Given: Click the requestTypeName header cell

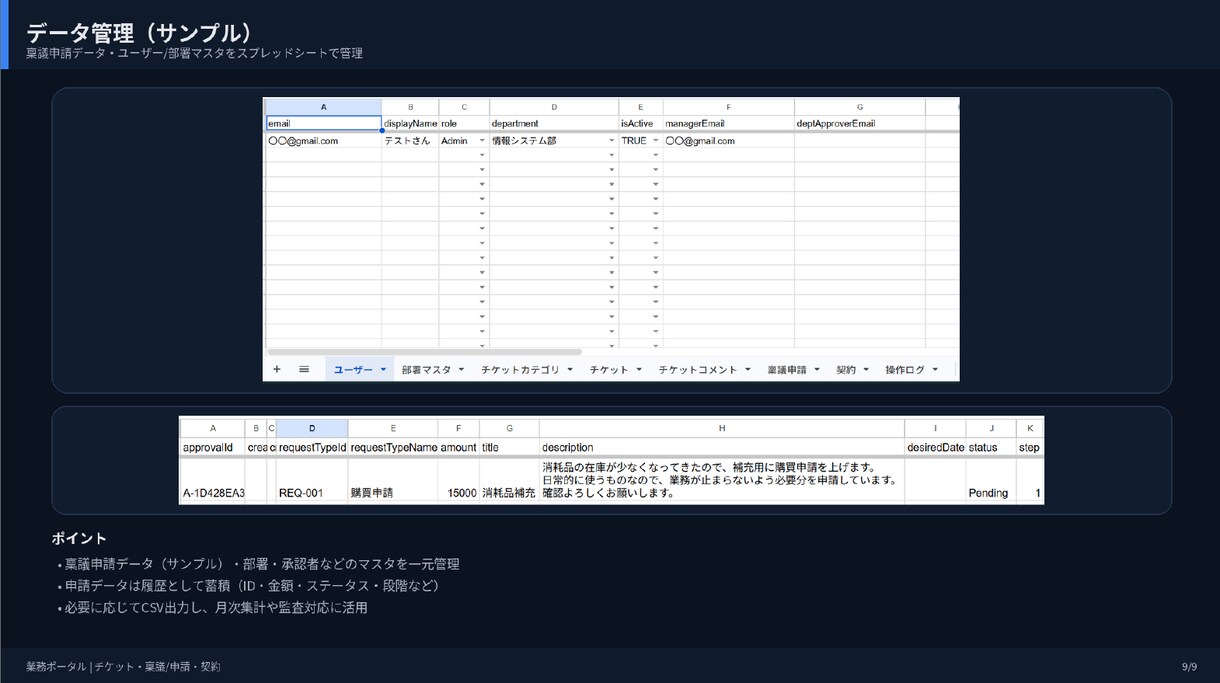Looking at the screenshot, I should pos(393,448).
